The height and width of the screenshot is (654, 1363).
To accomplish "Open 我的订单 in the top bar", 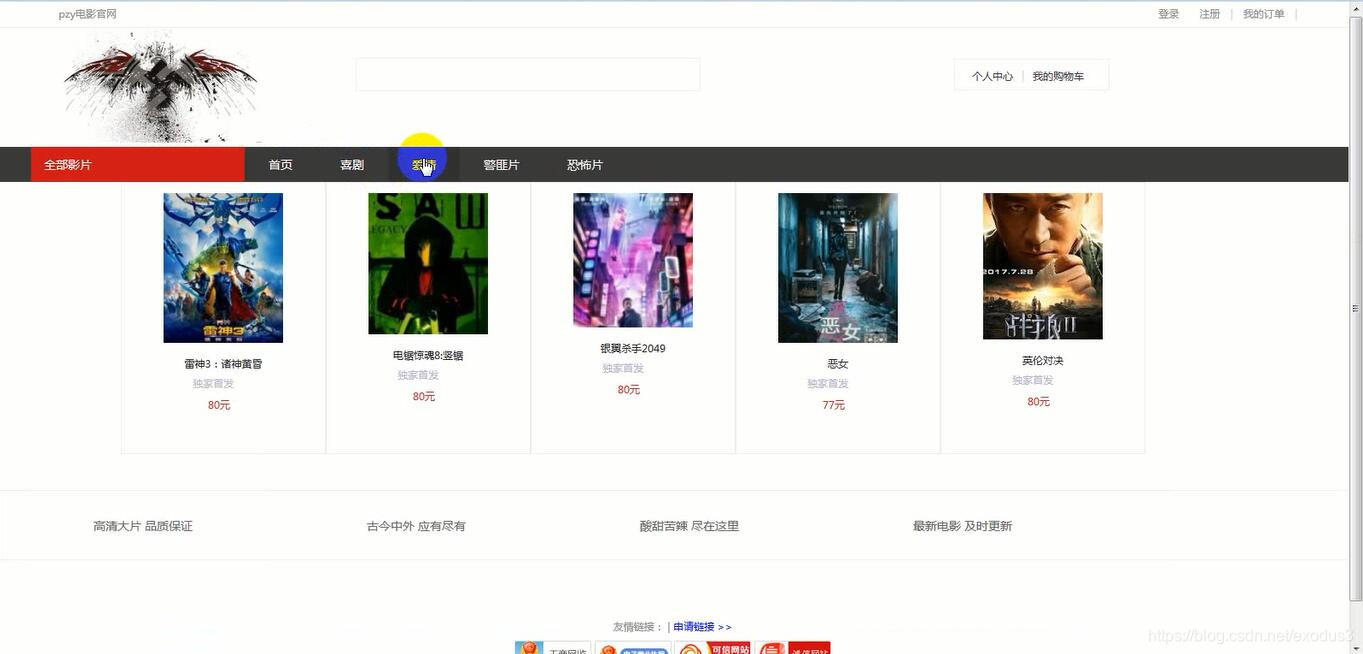I will pyautogui.click(x=1264, y=14).
